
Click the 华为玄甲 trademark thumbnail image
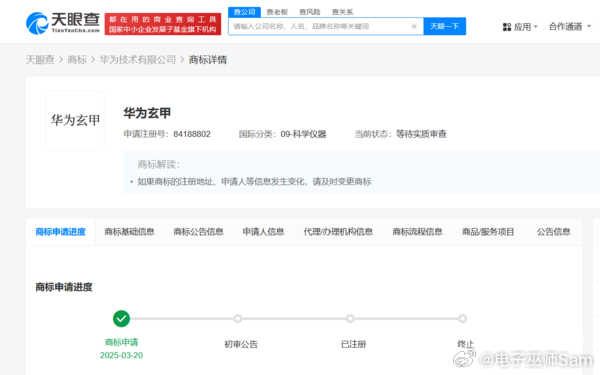pos(75,120)
